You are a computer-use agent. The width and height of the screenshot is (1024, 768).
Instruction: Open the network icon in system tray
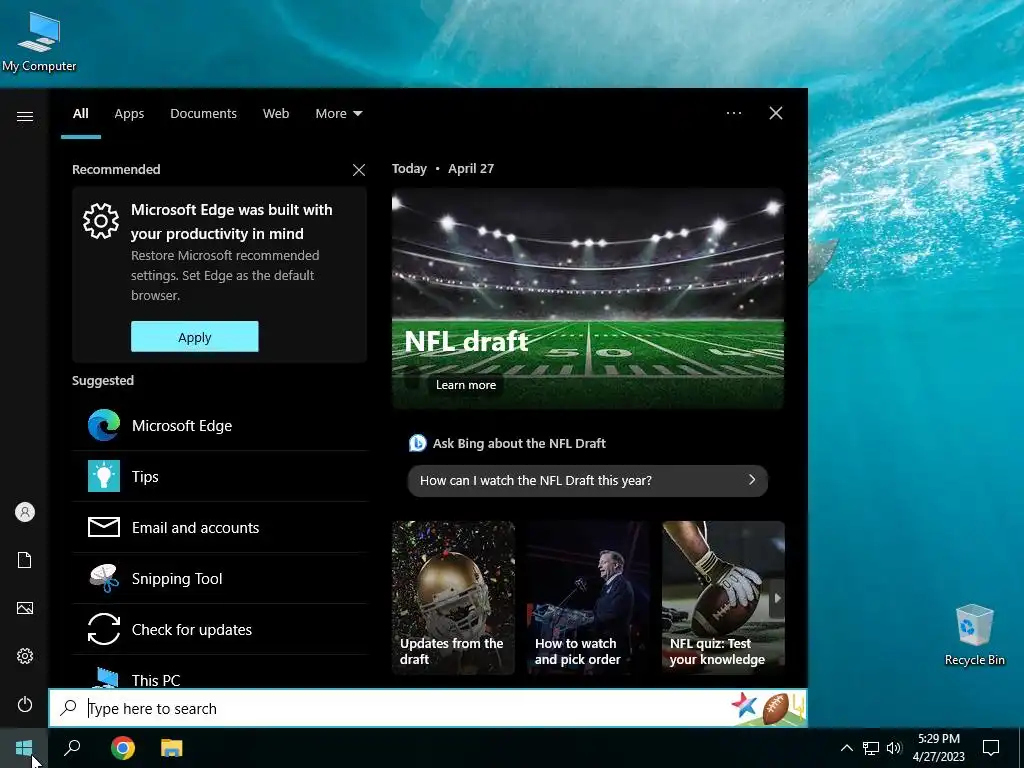coord(871,748)
